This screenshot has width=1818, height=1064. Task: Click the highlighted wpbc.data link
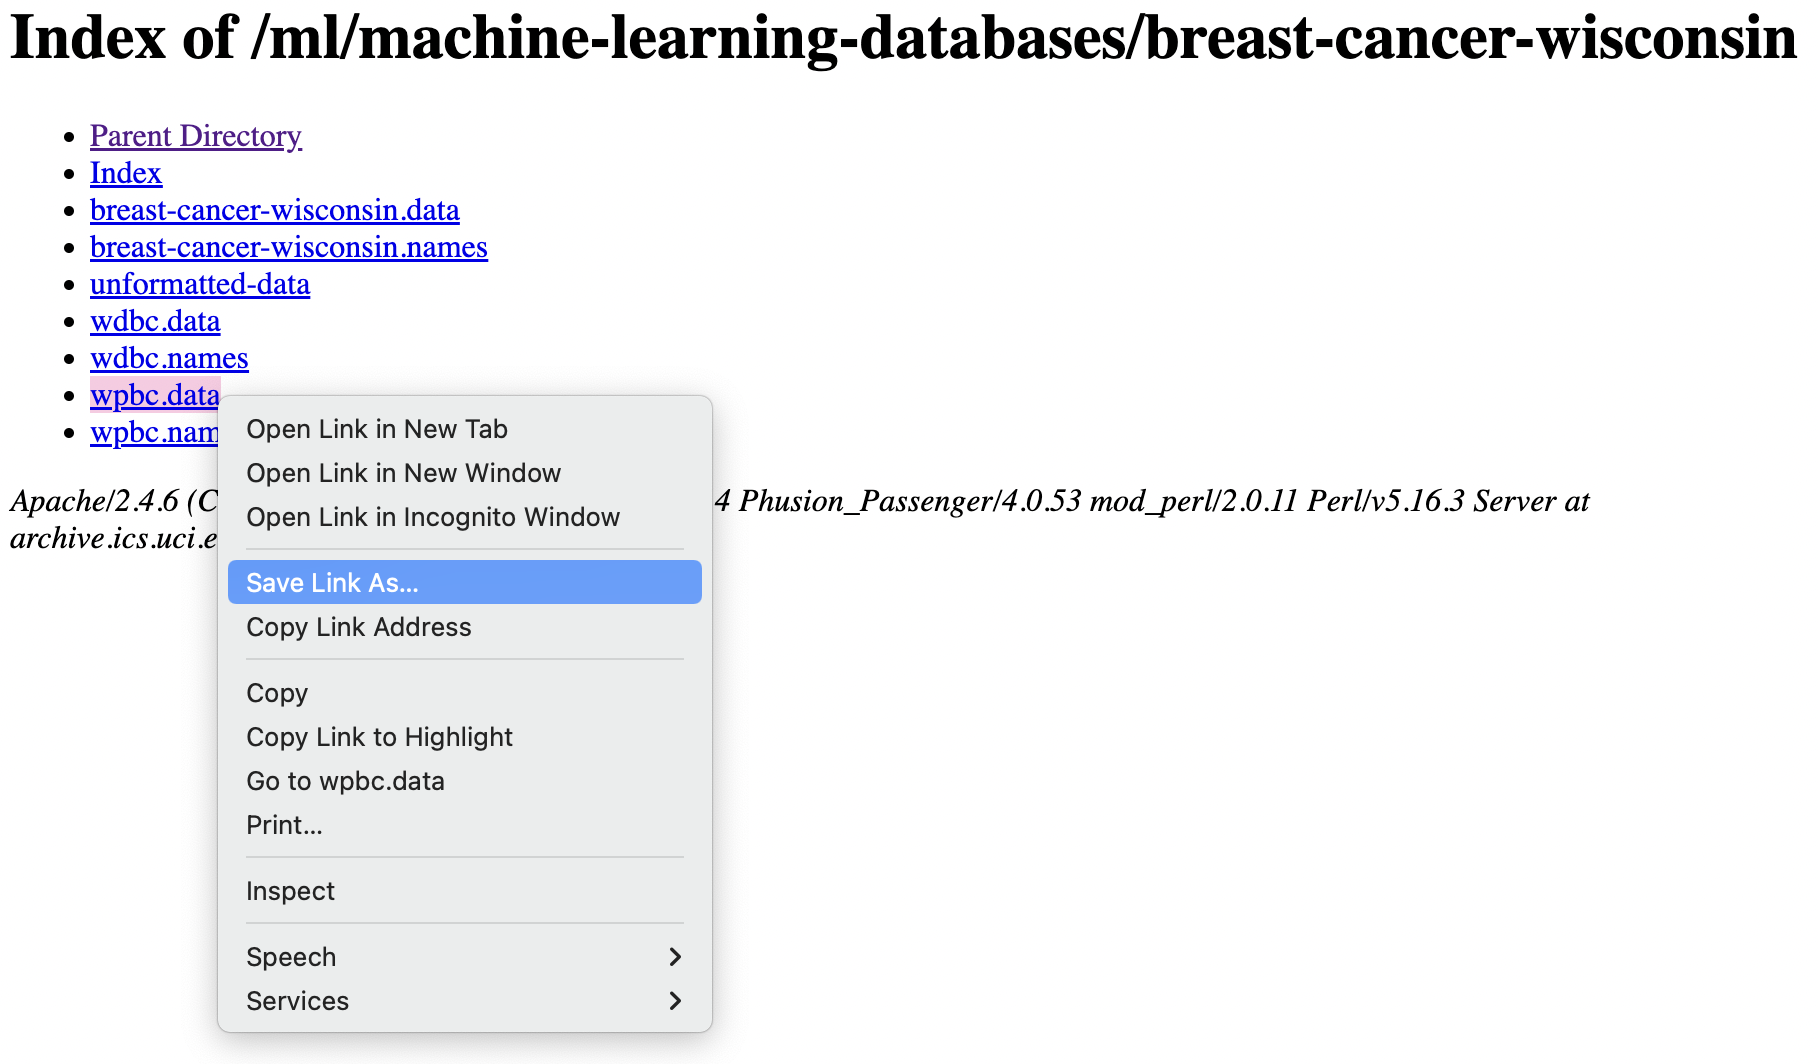pos(155,395)
